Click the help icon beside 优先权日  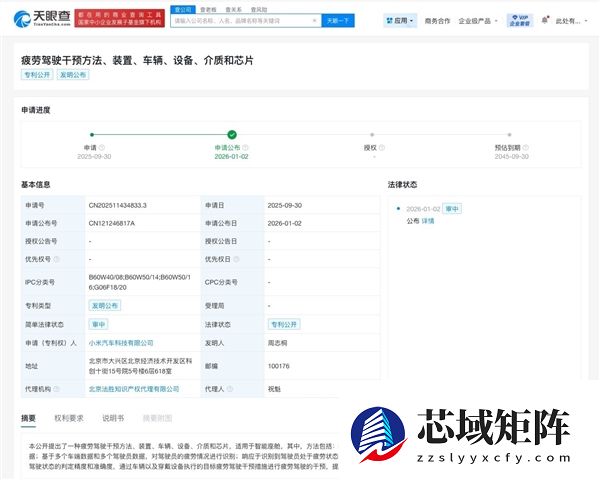(236, 259)
